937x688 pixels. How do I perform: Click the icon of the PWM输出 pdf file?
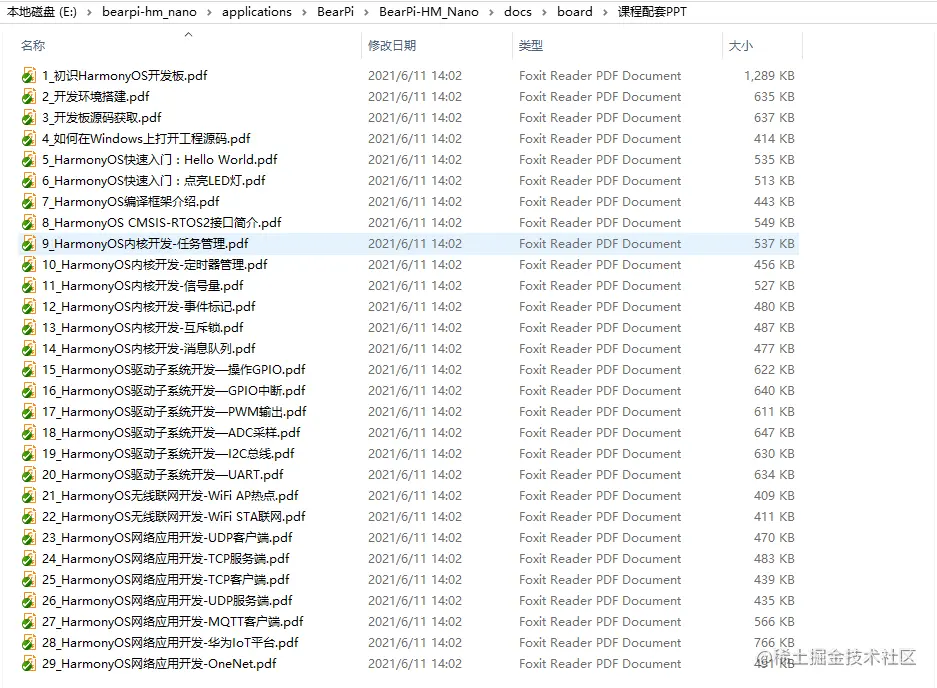tap(29, 411)
